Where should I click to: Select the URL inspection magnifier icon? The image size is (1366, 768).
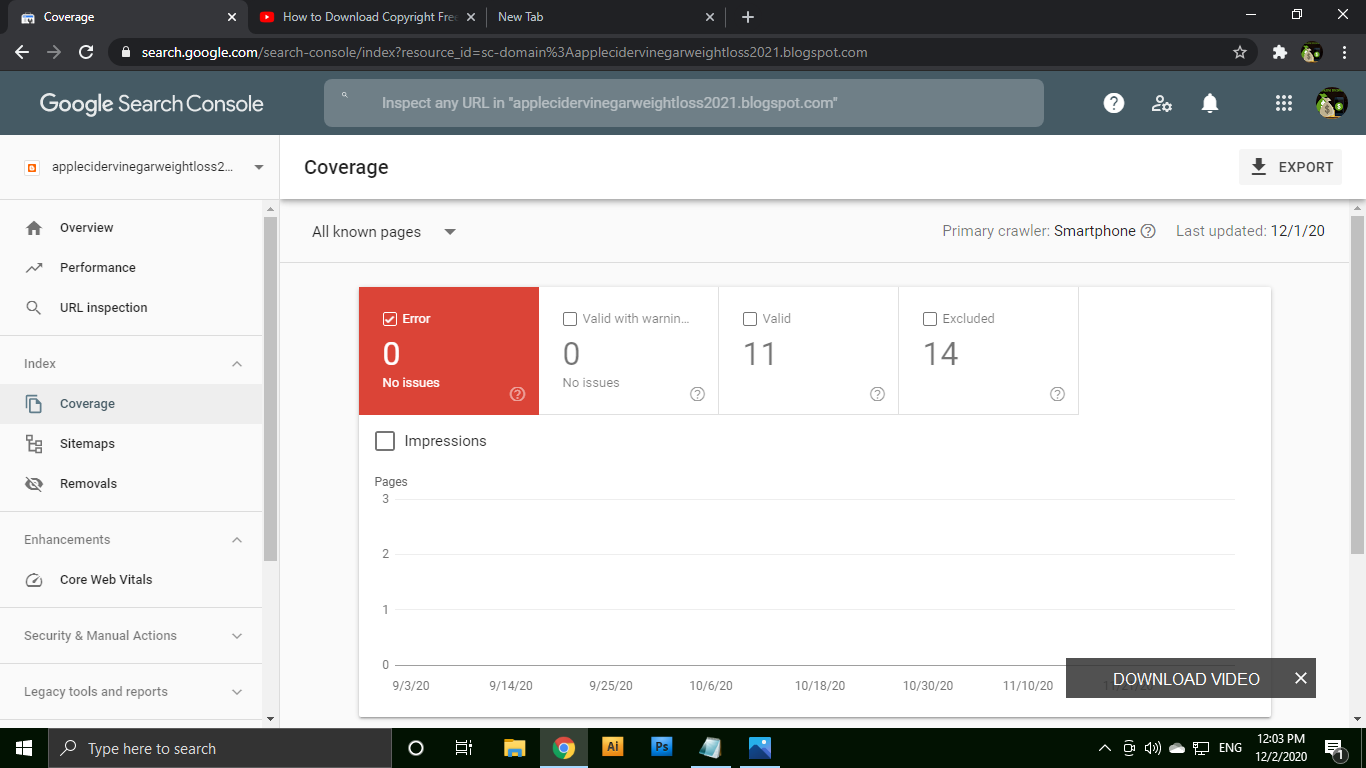point(33,307)
